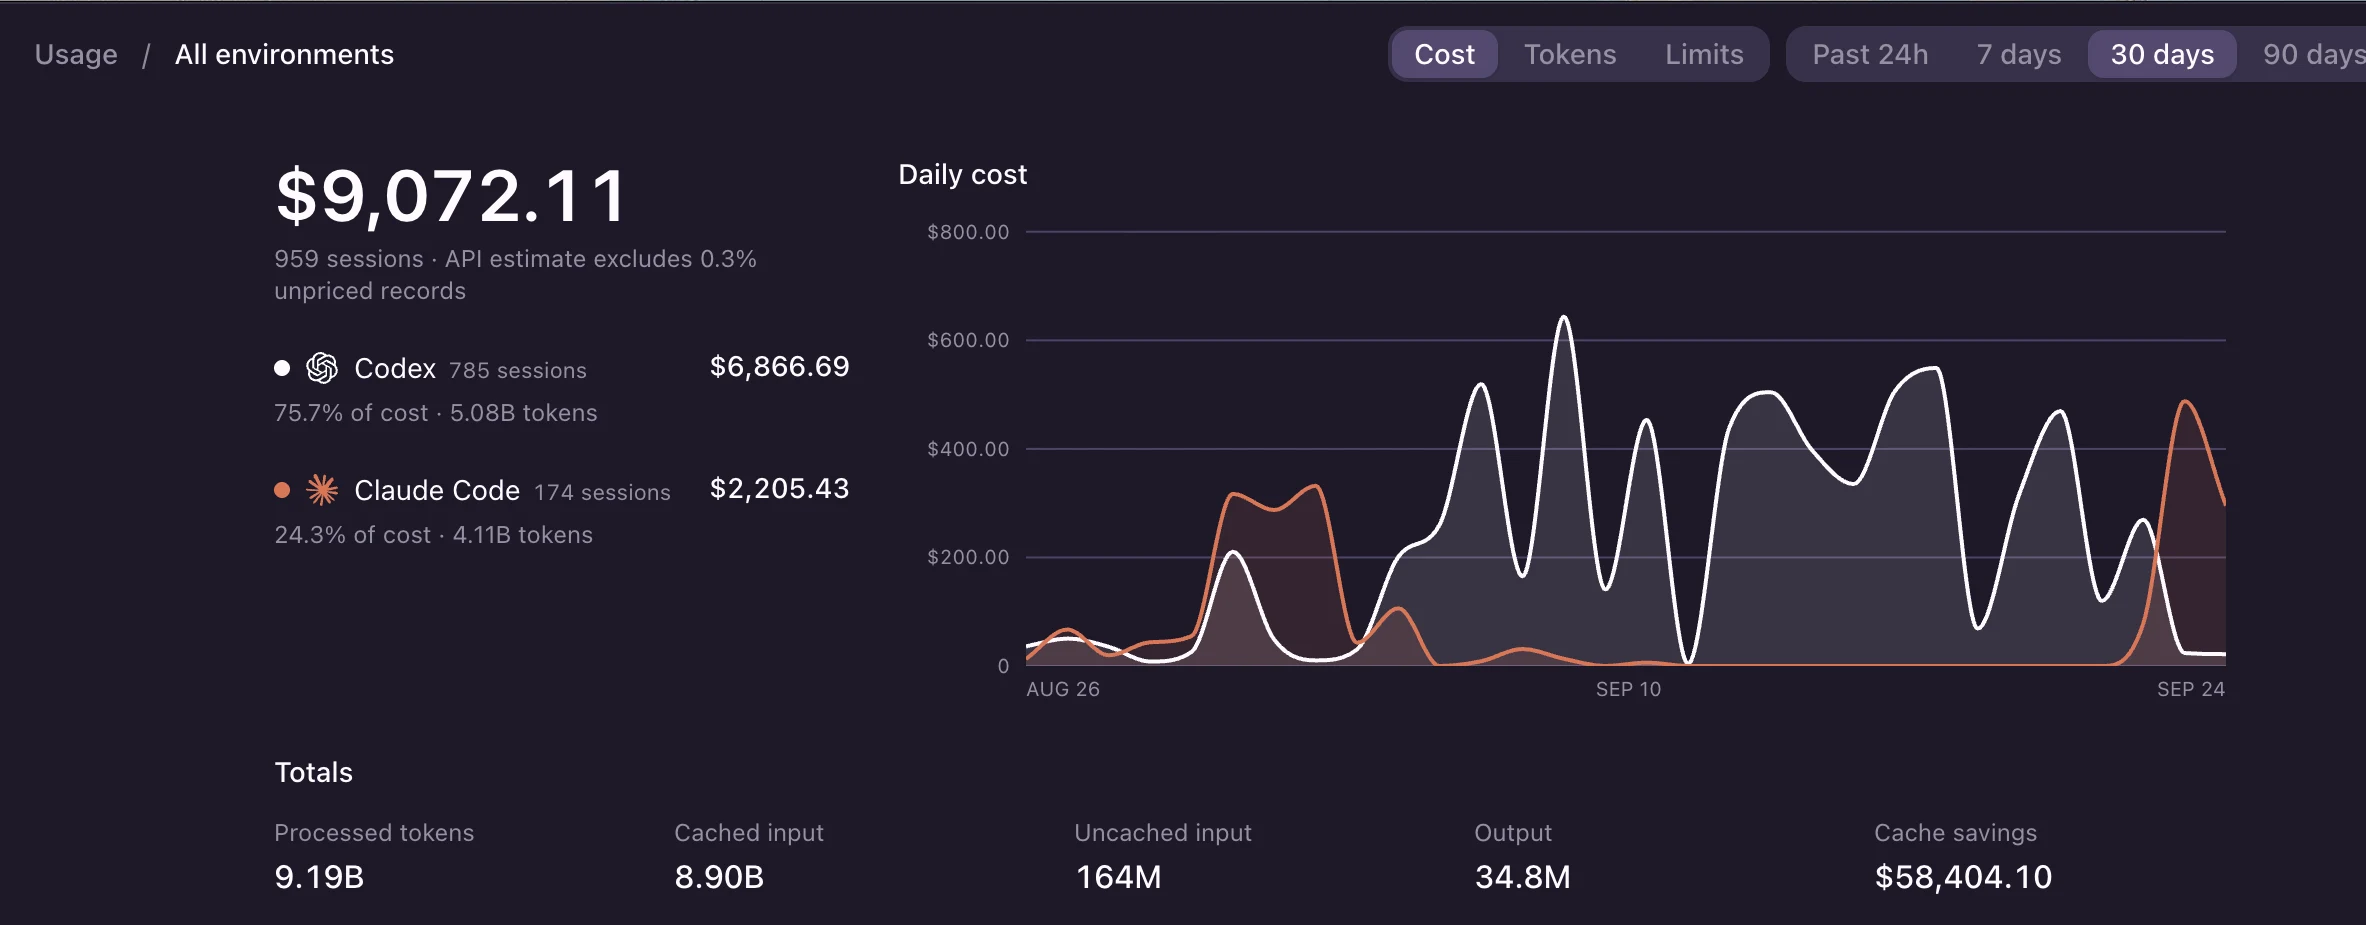Click the Codex row label

[x=395, y=369]
